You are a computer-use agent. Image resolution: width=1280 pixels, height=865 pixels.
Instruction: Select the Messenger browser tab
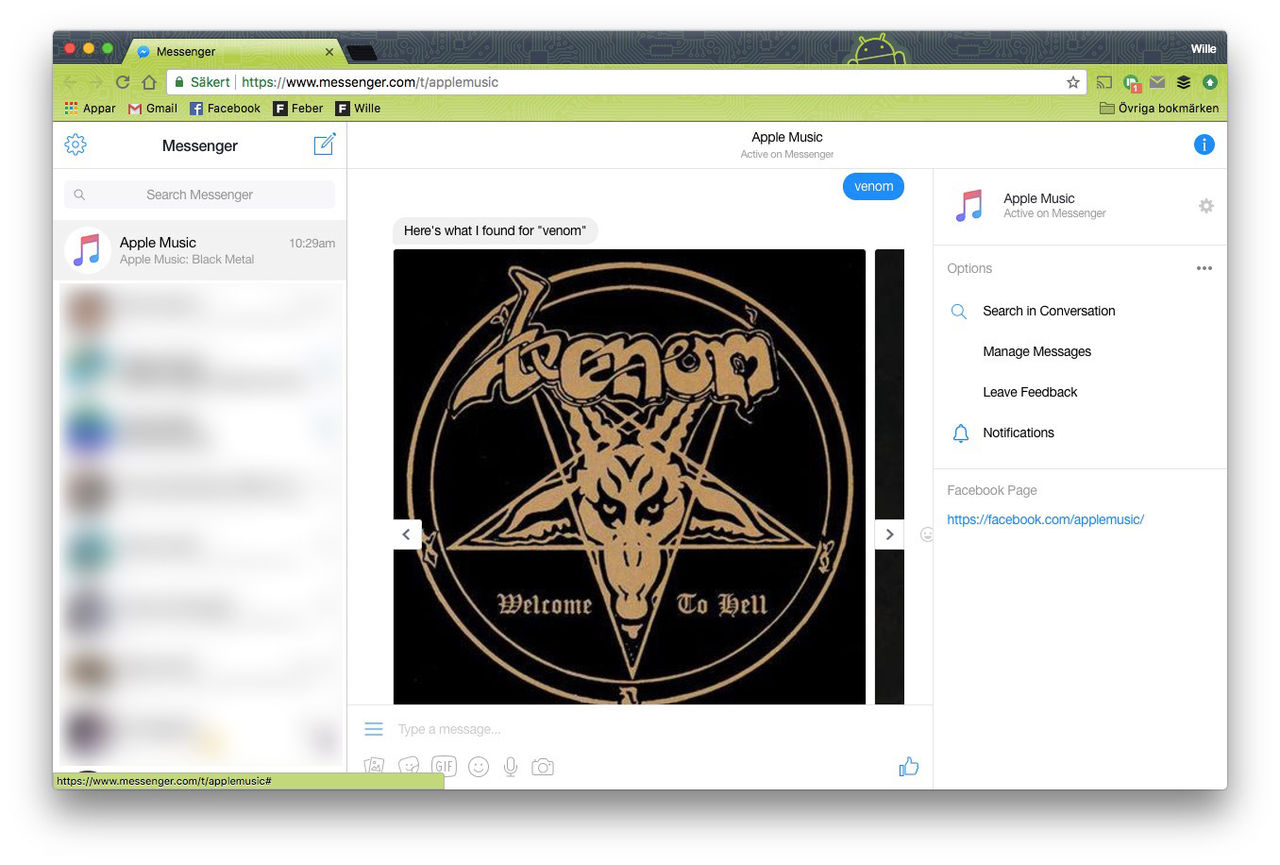pyautogui.click(x=235, y=51)
